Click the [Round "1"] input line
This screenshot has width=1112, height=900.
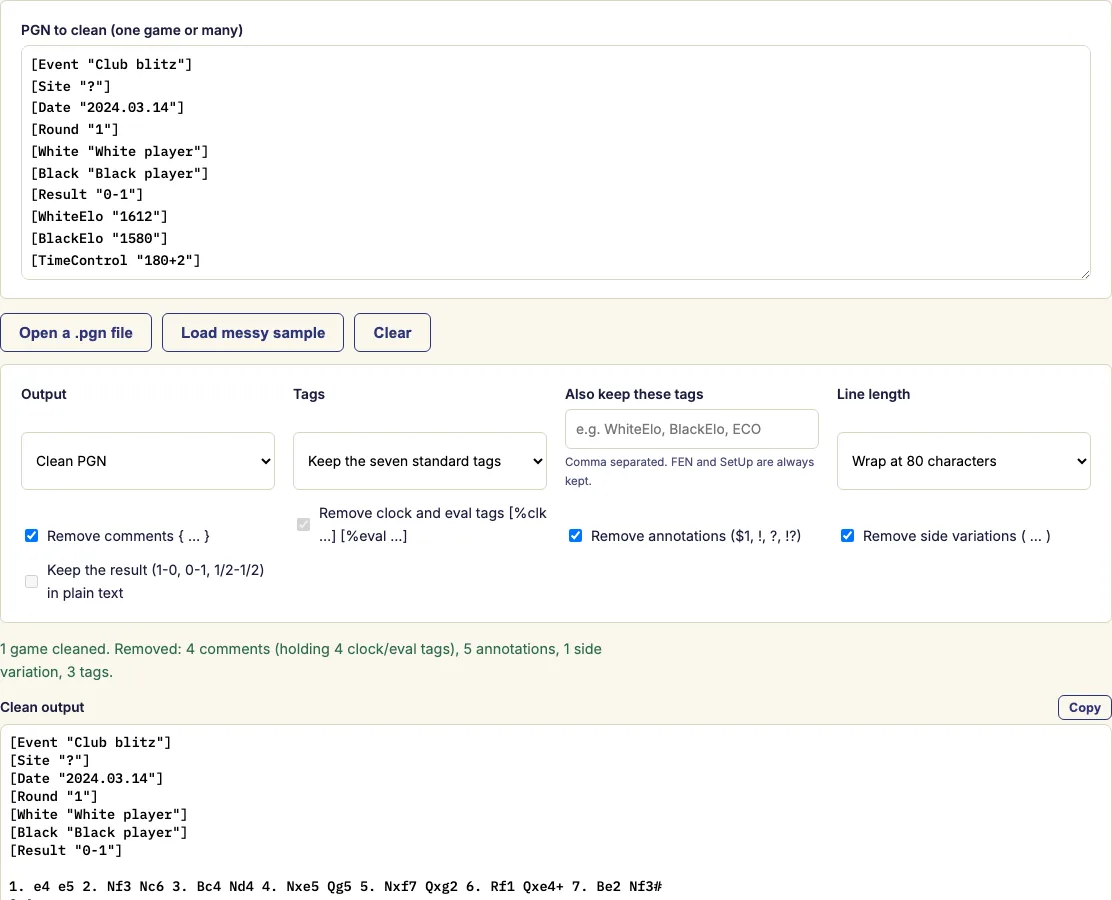tap(74, 130)
